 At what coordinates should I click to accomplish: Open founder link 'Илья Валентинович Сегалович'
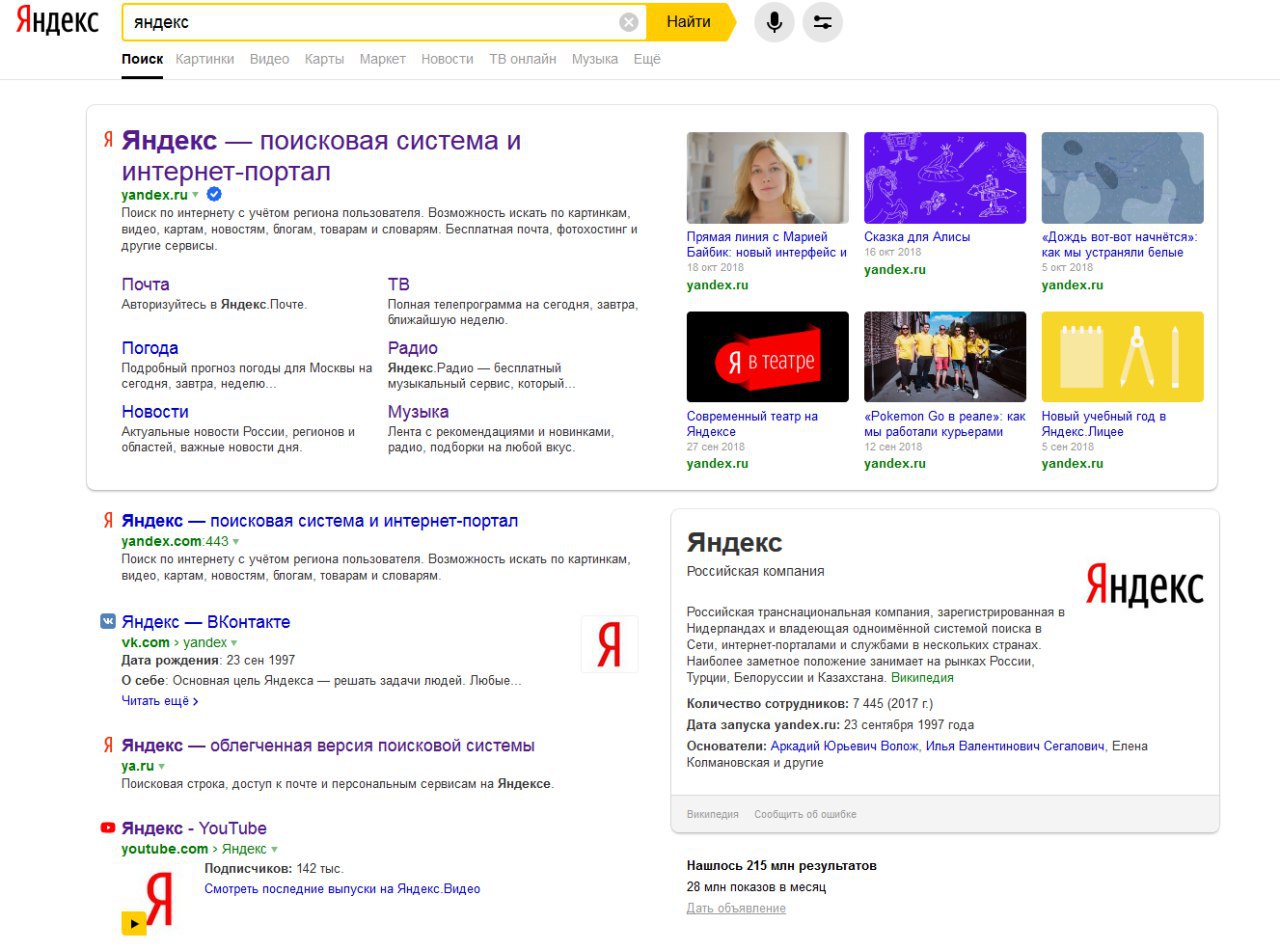[x=1015, y=746]
